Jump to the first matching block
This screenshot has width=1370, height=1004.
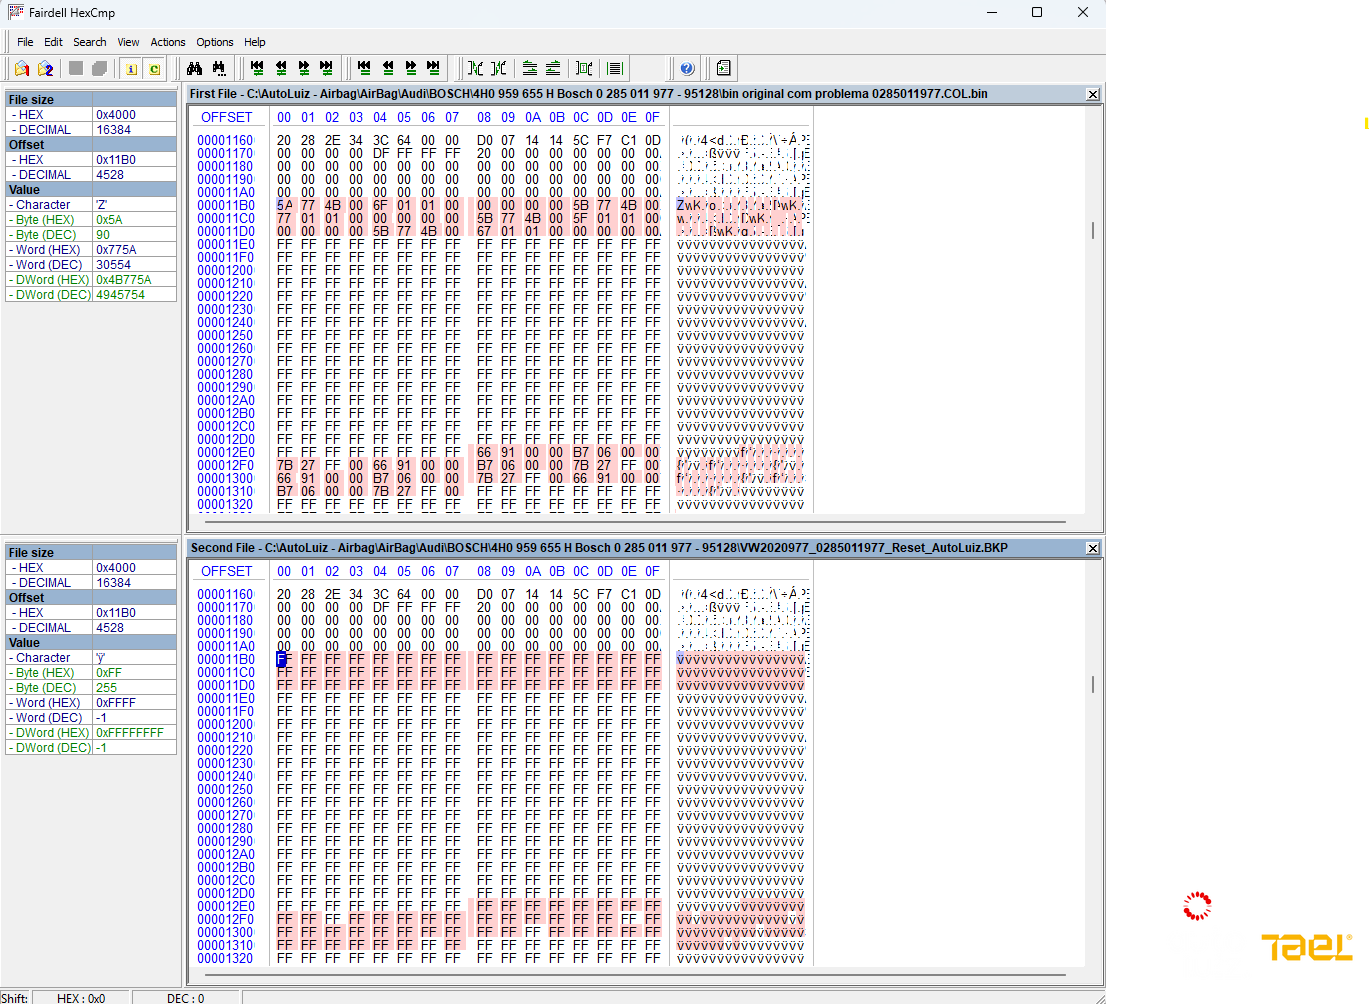364,68
